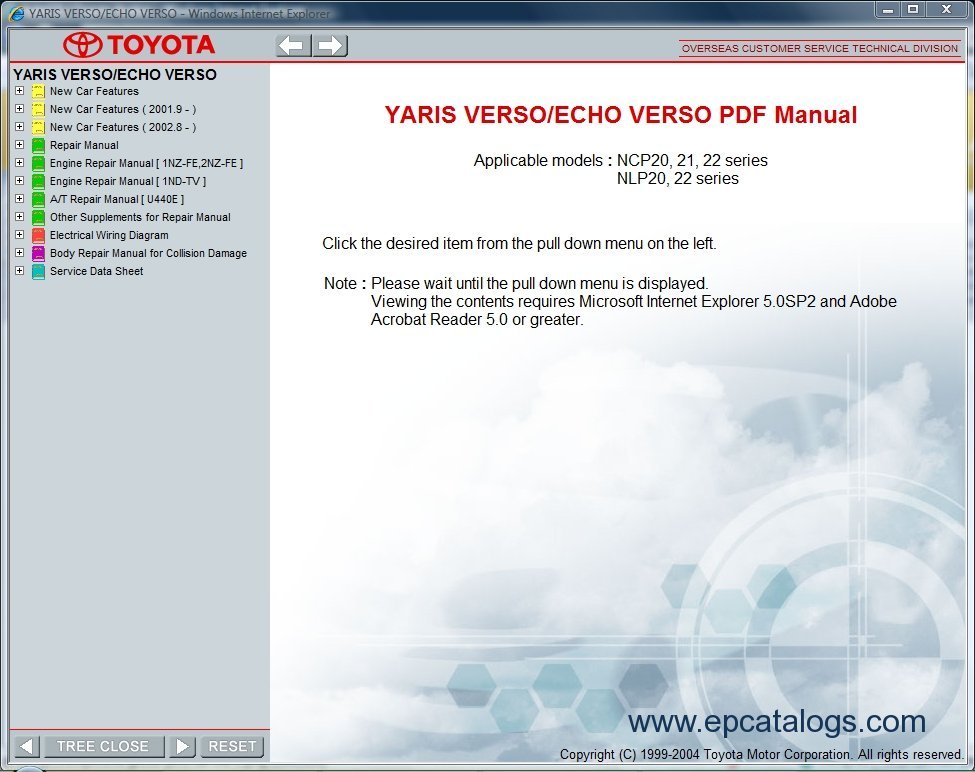Expand Other Supplements for Repair Manual node
The image size is (975, 772).
tap(19, 216)
